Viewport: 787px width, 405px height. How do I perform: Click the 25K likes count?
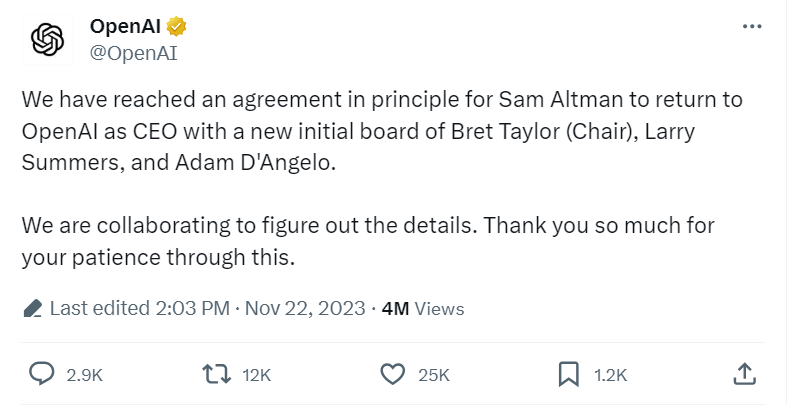(x=434, y=375)
